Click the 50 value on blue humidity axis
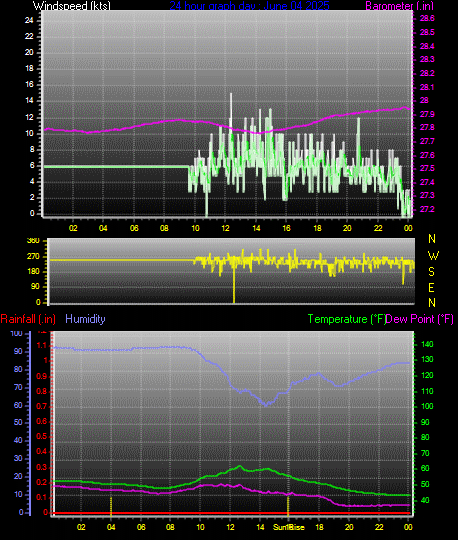Image resolution: width=458 pixels, height=540 pixels. tap(18, 422)
